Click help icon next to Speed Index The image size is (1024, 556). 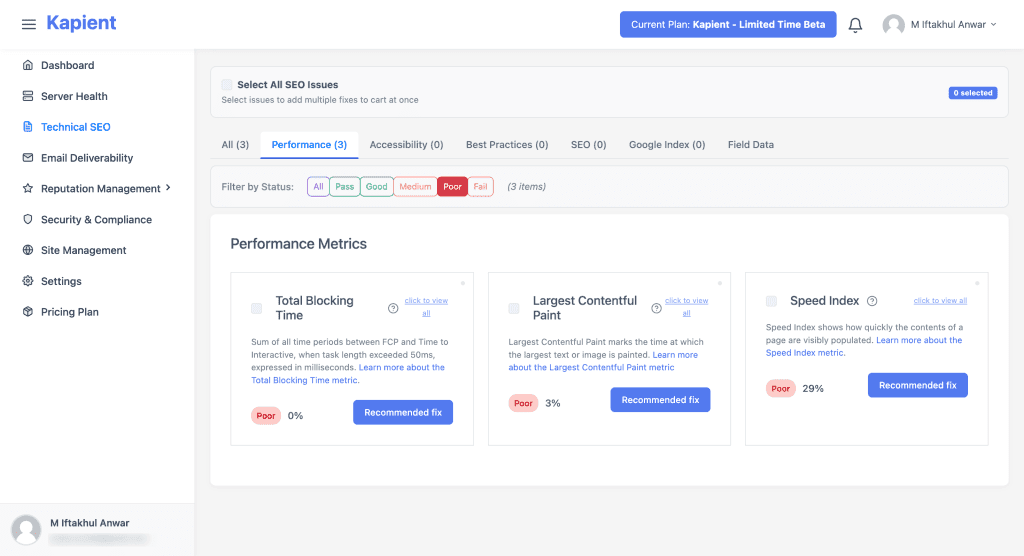pyautogui.click(x=872, y=301)
